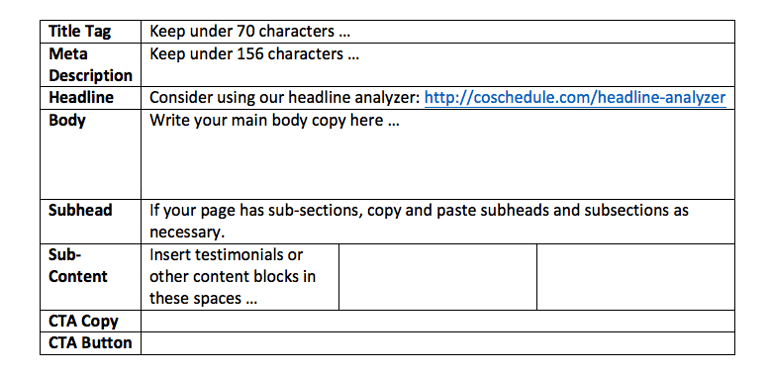Click the empty CTA Copy field
The width and height of the screenshot is (770, 375).
click(438, 321)
